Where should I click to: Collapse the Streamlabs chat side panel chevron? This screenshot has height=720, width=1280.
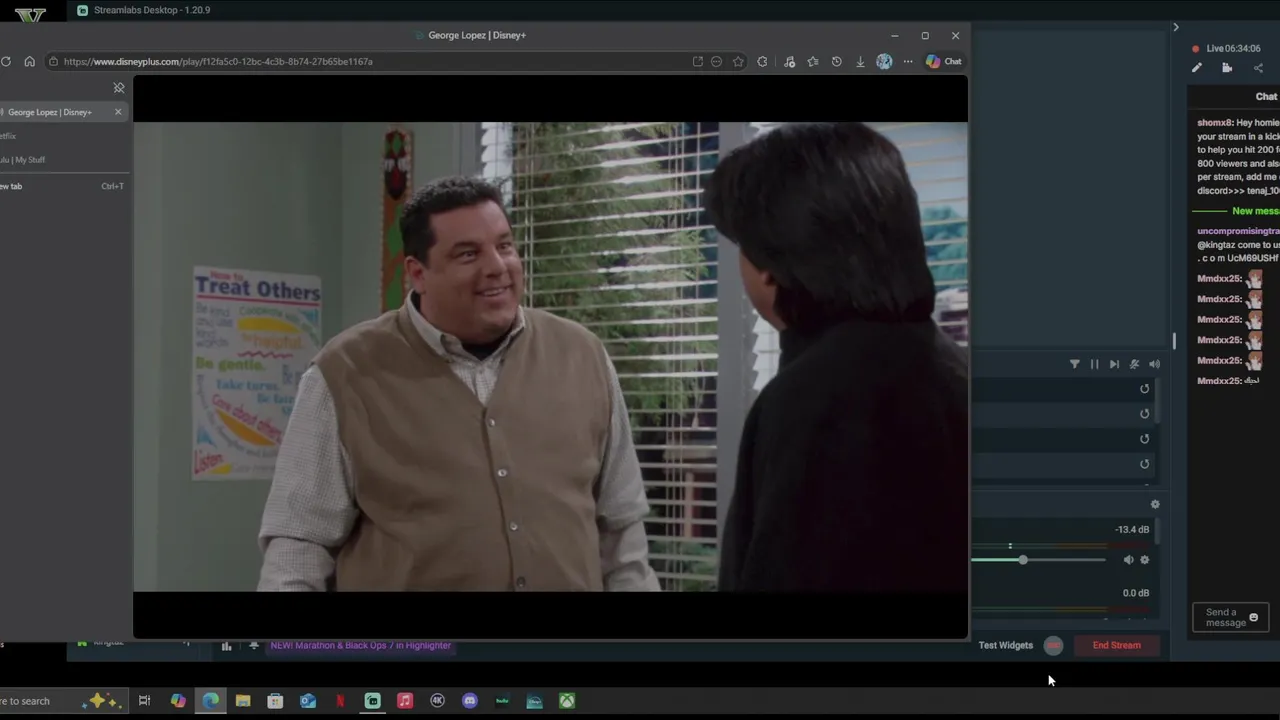(x=1176, y=27)
